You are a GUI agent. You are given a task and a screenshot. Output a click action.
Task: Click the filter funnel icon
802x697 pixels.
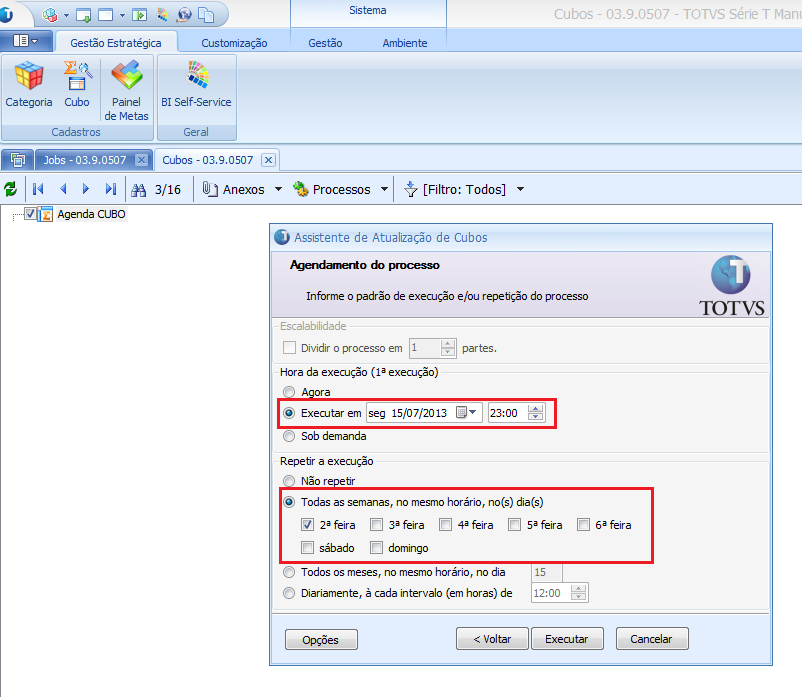click(x=410, y=189)
